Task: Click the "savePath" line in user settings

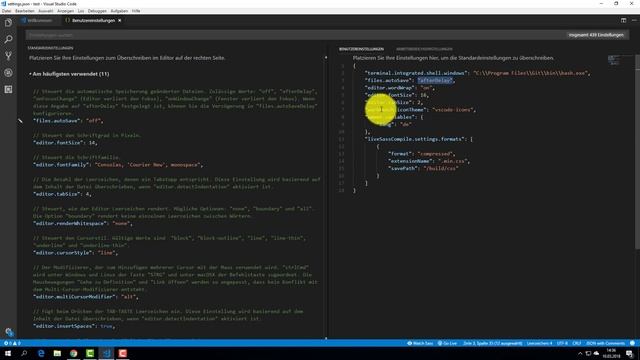Action: click(x=423, y=169)
